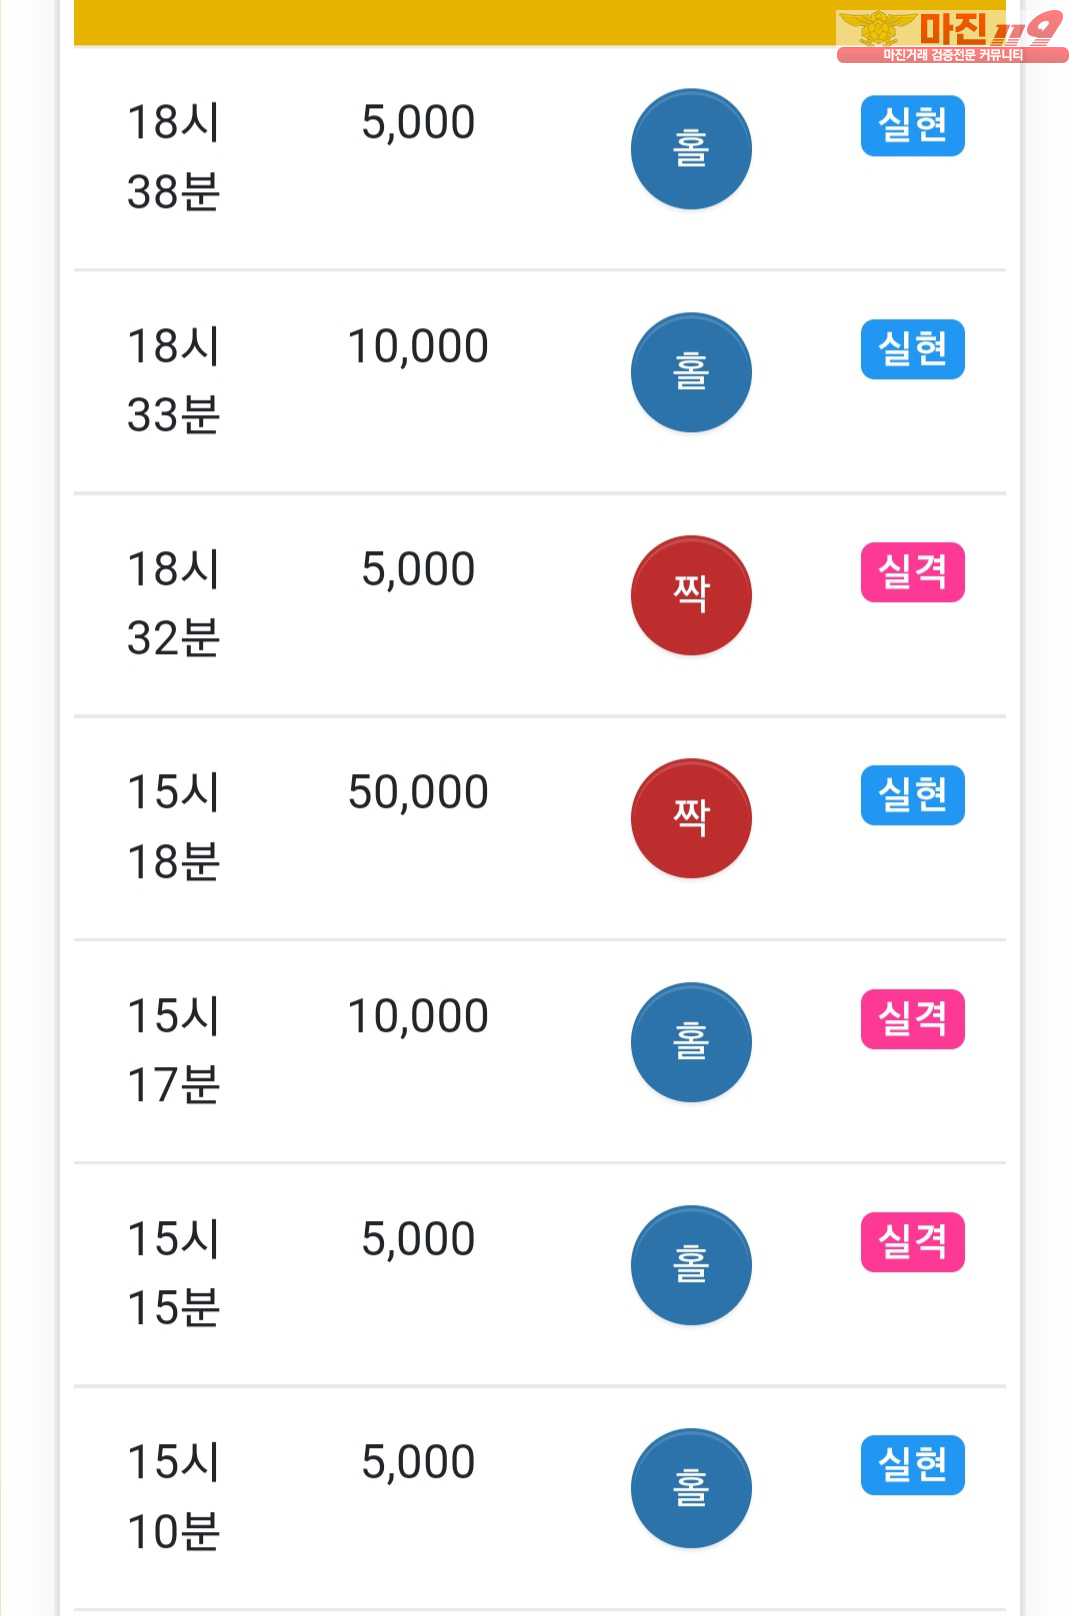The height and width of the screenshot is (1616, 1080).
Task: Click the red 짝 circle in 15시 18분 row
Action: [691, 819]
